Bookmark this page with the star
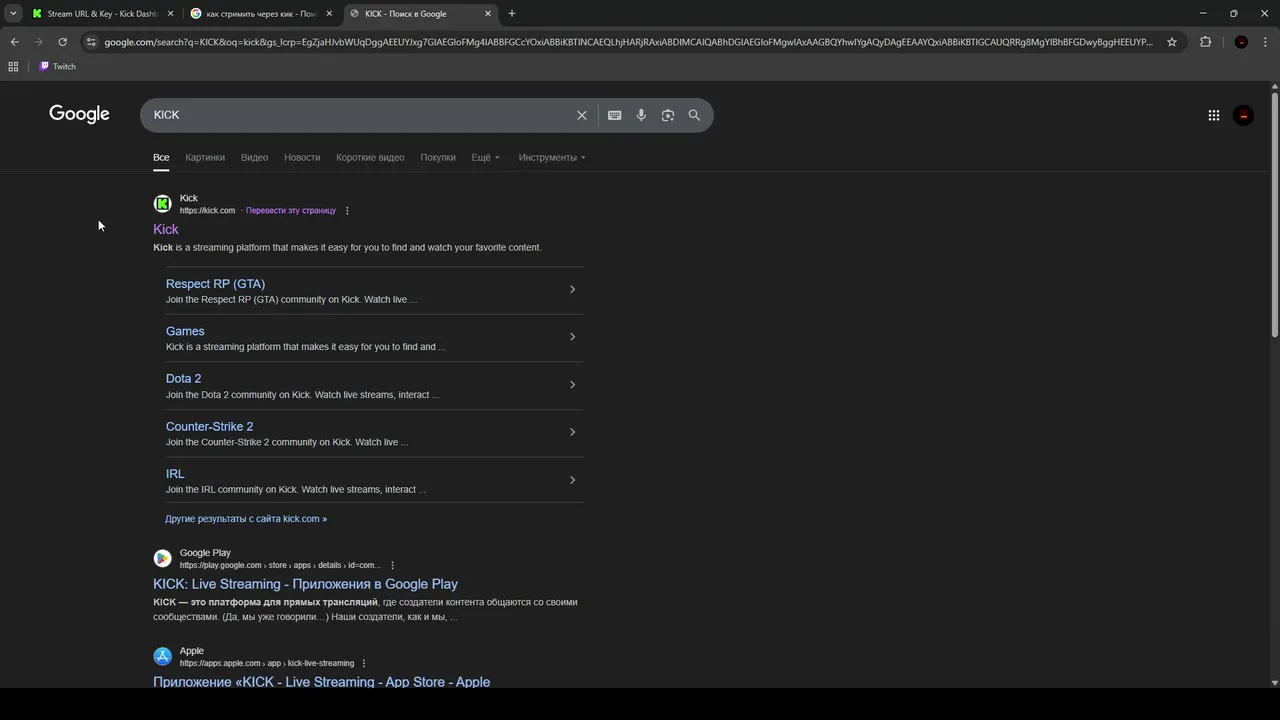The image size is (1280, 720). [x=1172, y=42]
